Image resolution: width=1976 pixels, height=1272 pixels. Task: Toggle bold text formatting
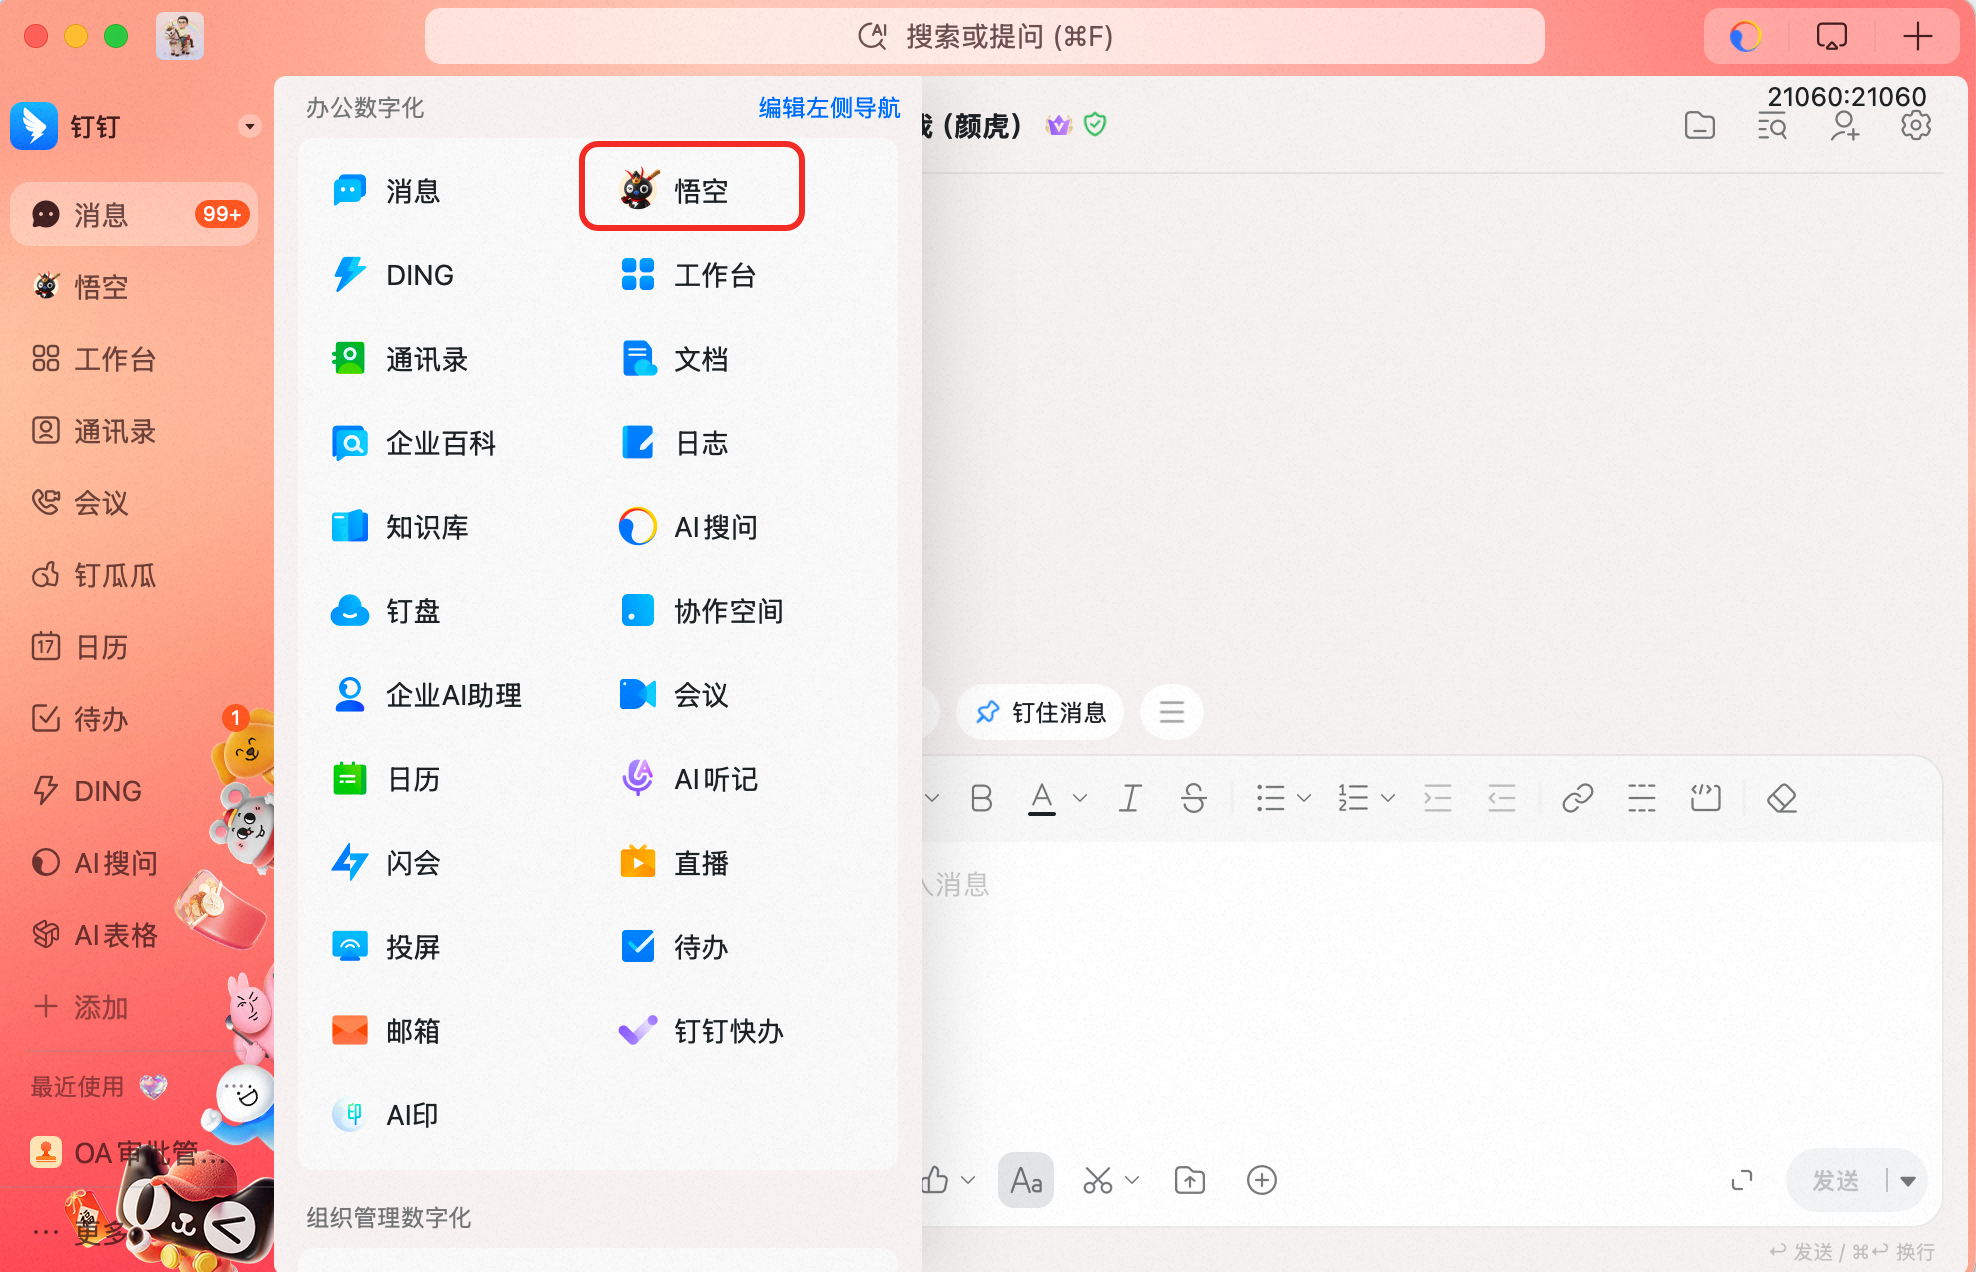click(x=981, y=798)
